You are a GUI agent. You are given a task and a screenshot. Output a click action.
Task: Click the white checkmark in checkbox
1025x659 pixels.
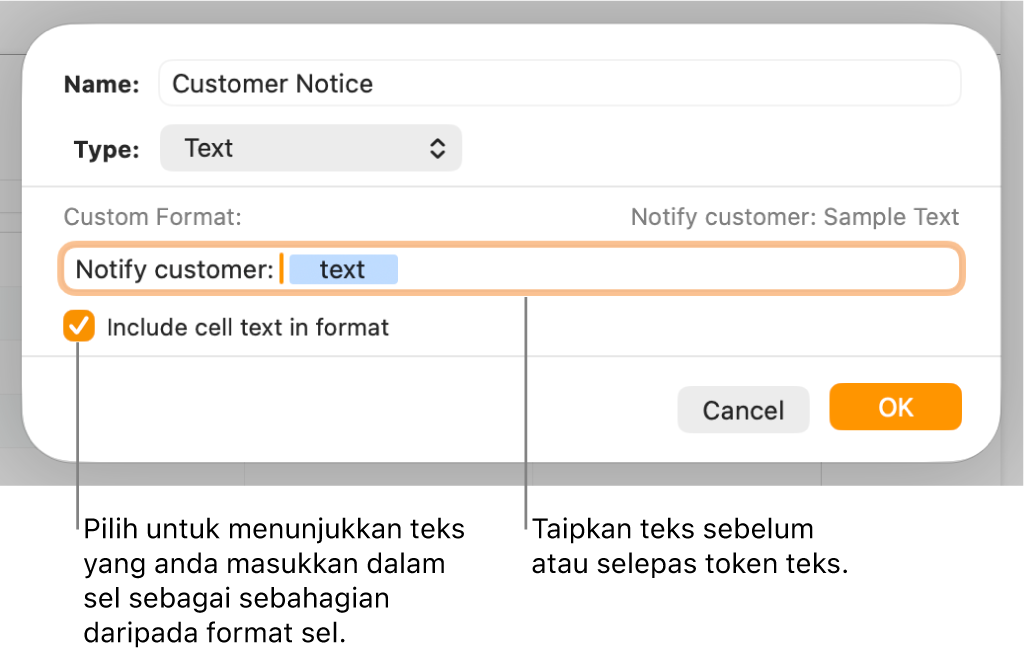tap(79, 326)
